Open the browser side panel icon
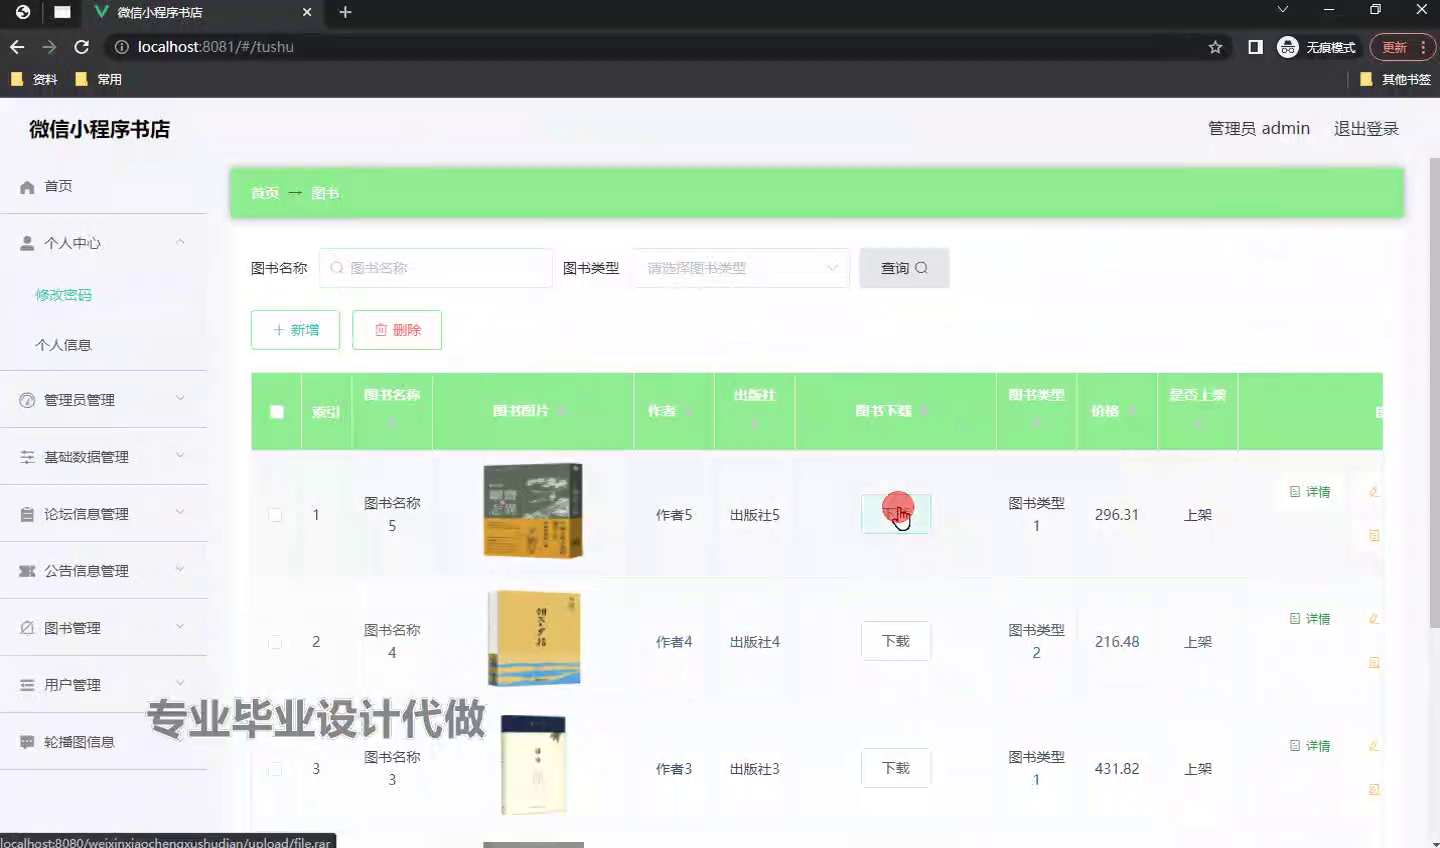 tap(1255, 47)
